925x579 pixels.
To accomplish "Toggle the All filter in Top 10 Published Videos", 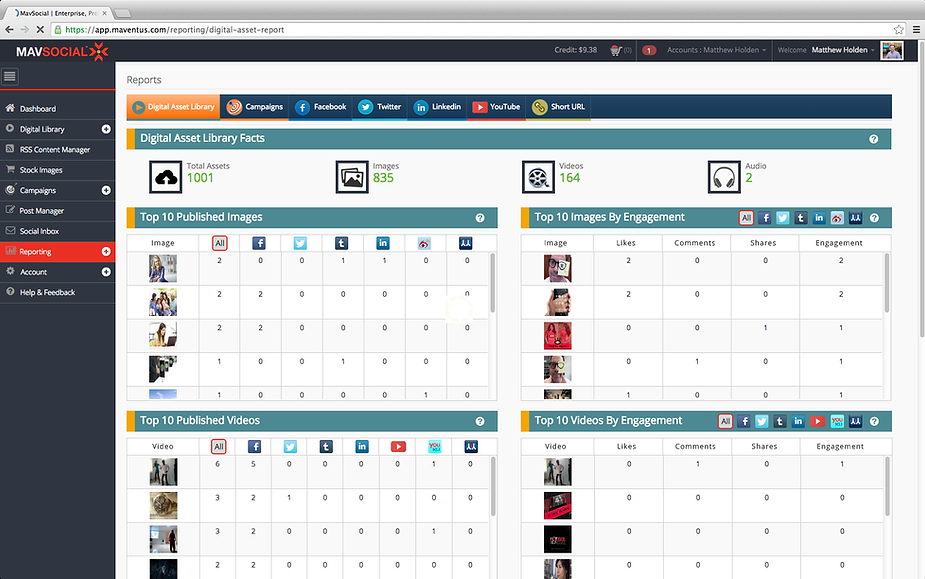I will pyautogui.click(x=218, y=447).
